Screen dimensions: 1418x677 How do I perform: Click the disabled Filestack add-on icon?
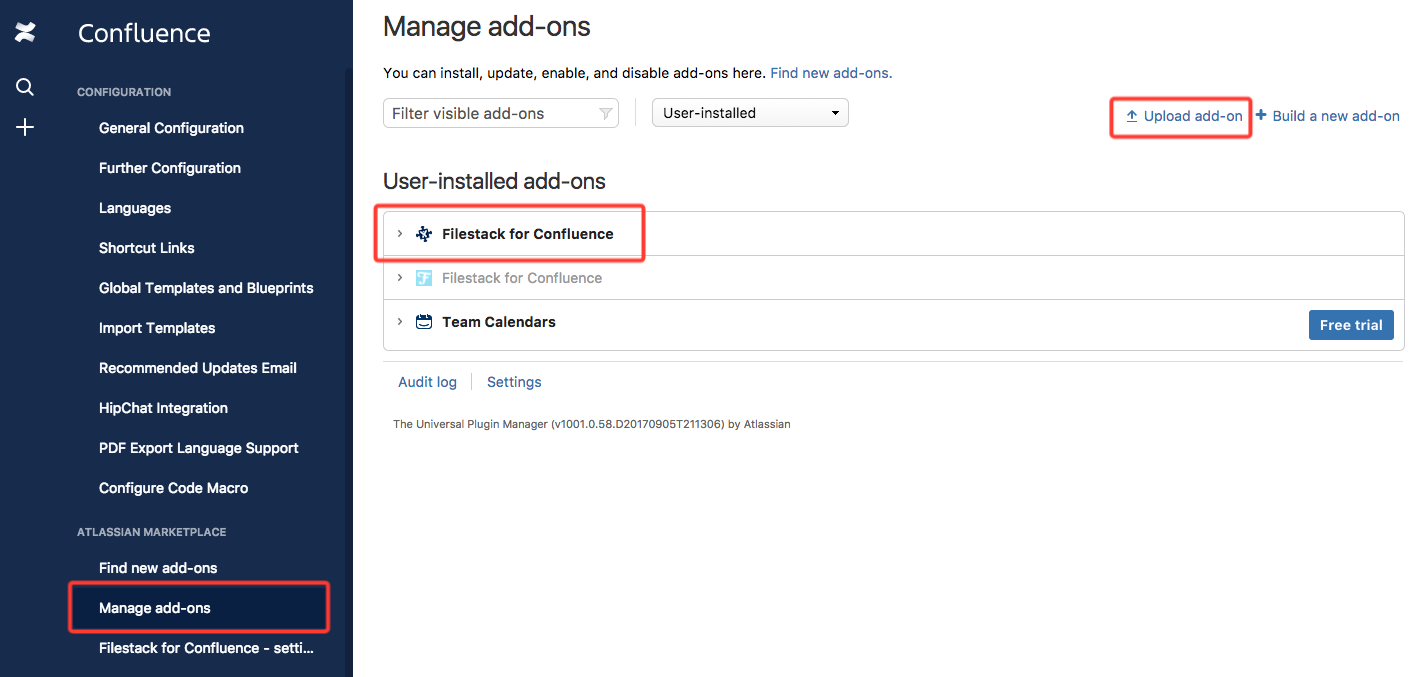(424, 278)
